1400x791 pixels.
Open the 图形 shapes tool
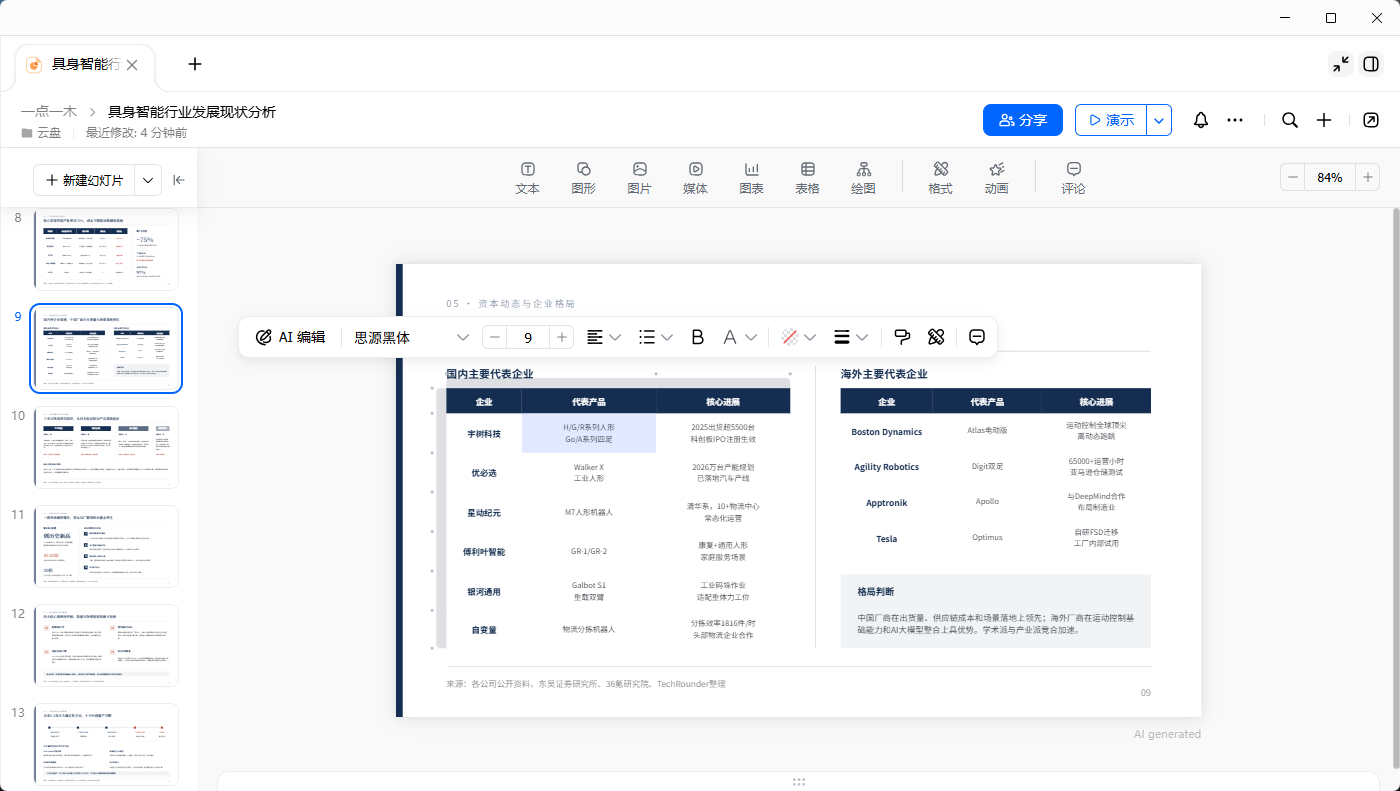583,178
